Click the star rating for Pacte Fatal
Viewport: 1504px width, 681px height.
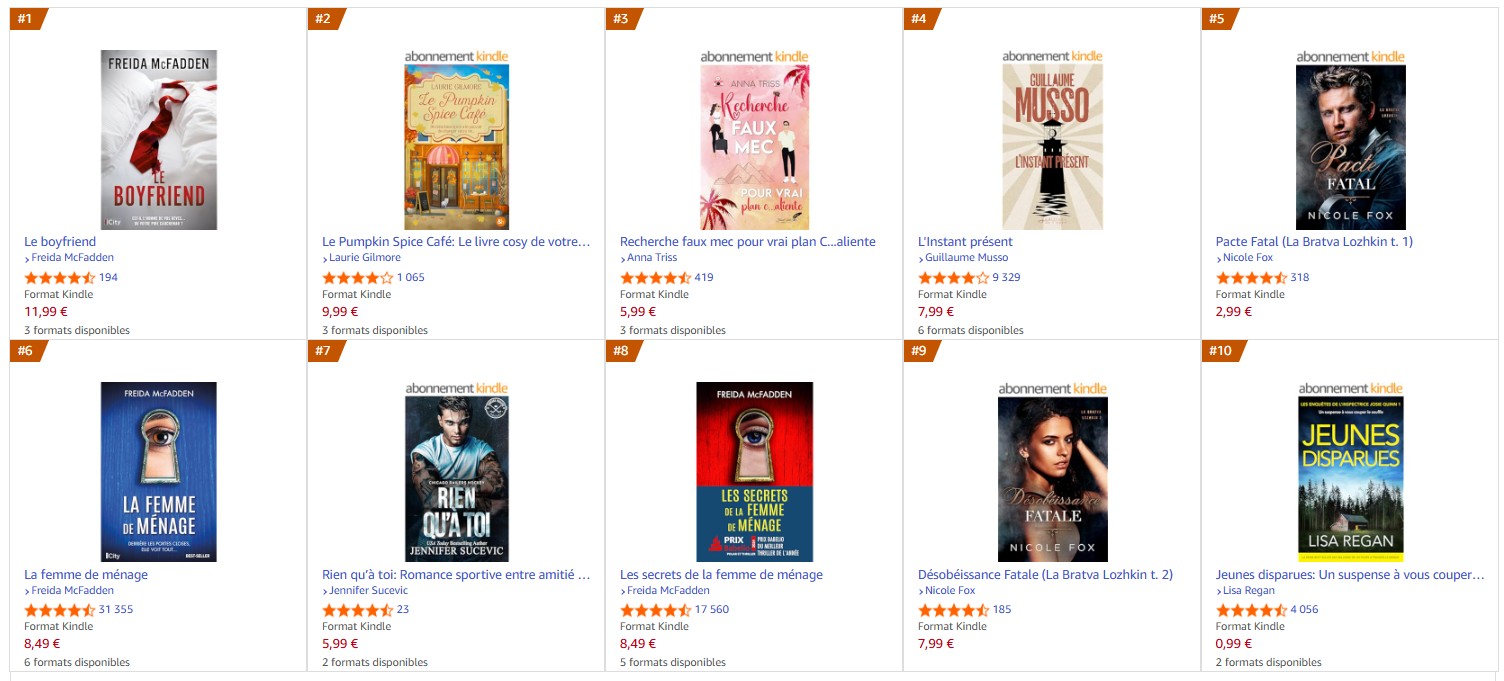pos(1251,278)
